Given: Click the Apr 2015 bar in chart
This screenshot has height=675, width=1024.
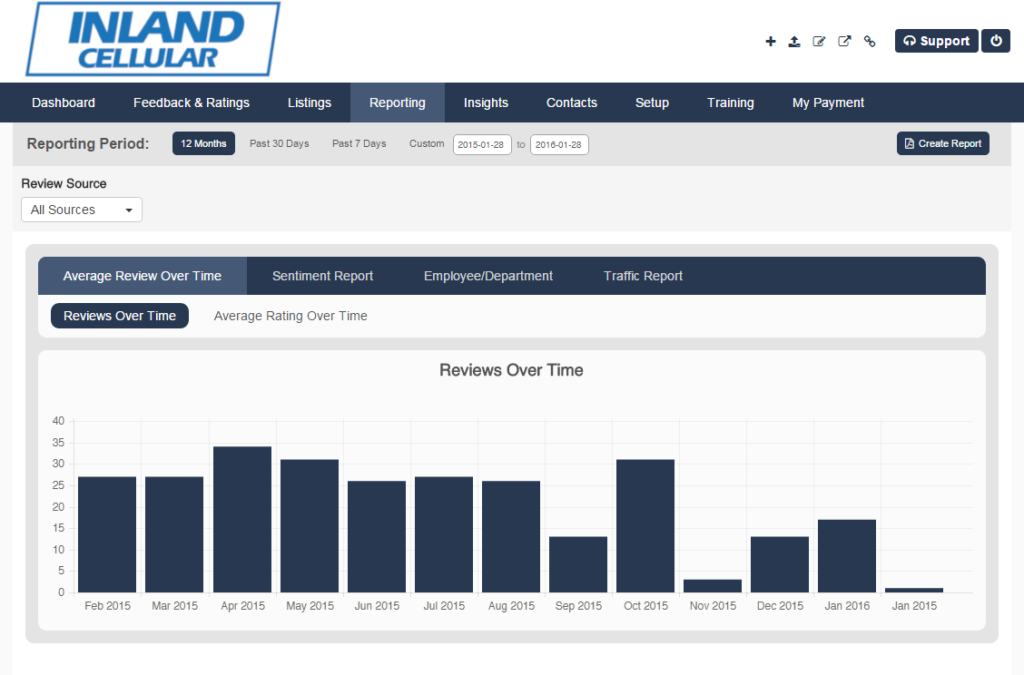Looking at the screenshot, I should [x=242, y=519].
